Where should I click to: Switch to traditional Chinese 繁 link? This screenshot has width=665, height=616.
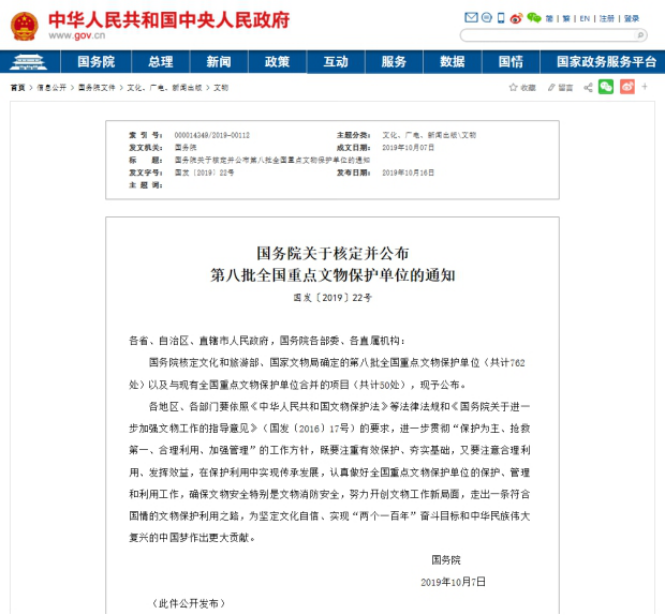point(566,19)
